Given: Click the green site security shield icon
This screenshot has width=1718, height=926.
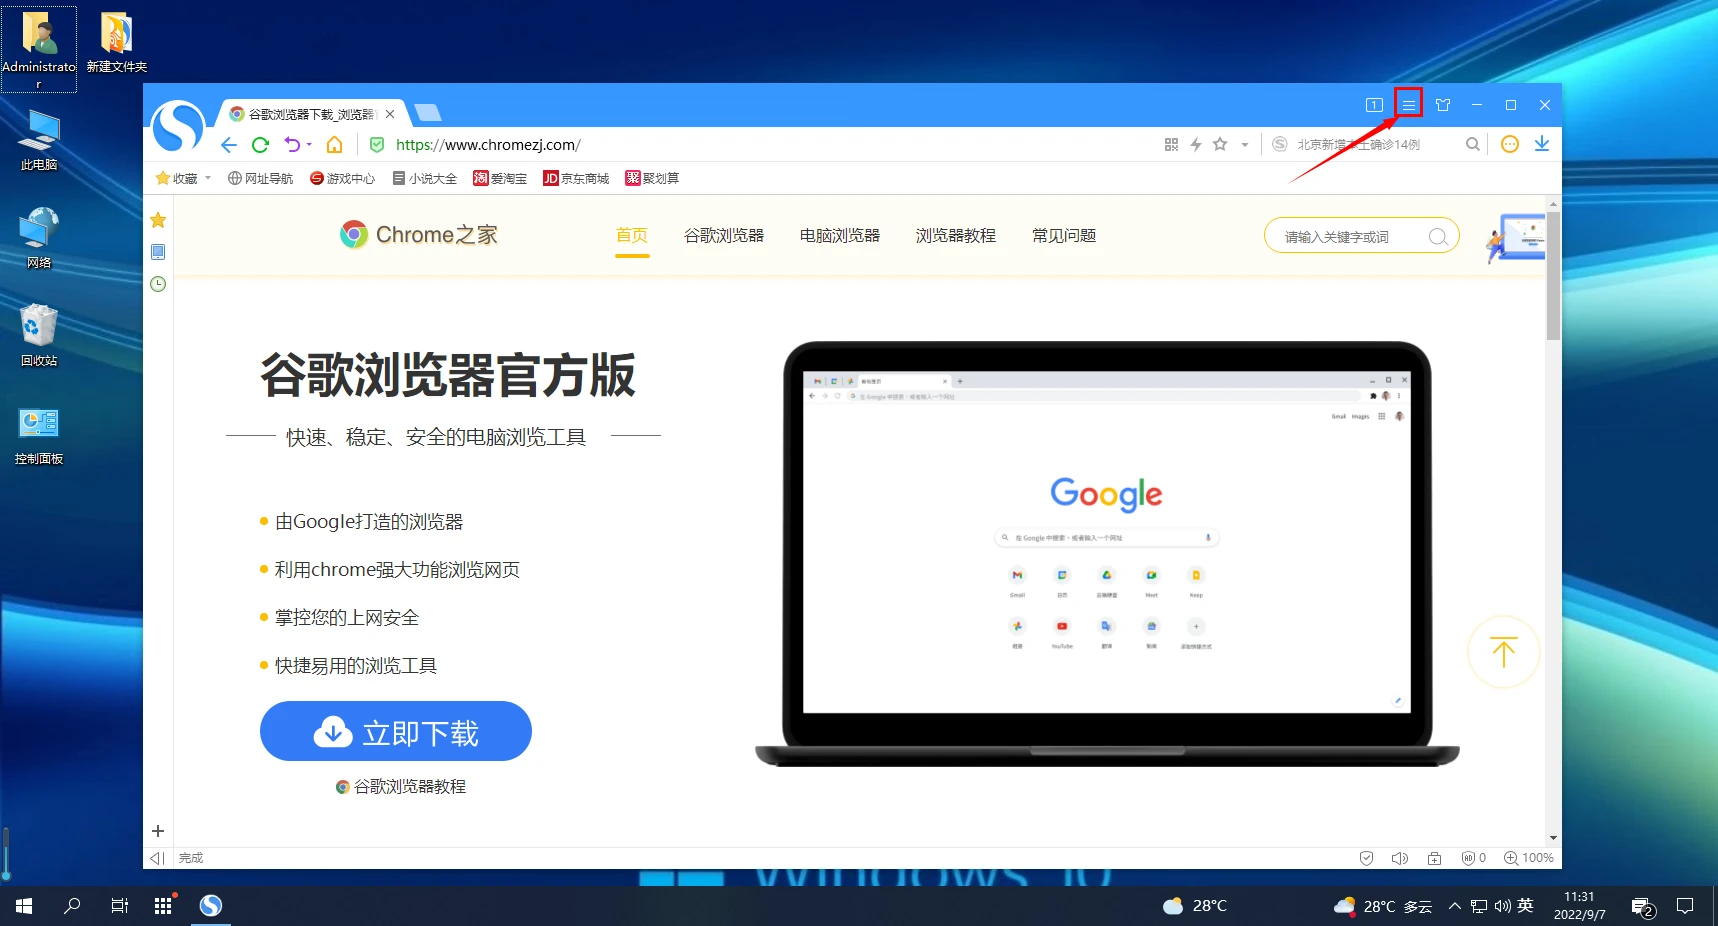Looking at the screenshot, I should 377,145.
